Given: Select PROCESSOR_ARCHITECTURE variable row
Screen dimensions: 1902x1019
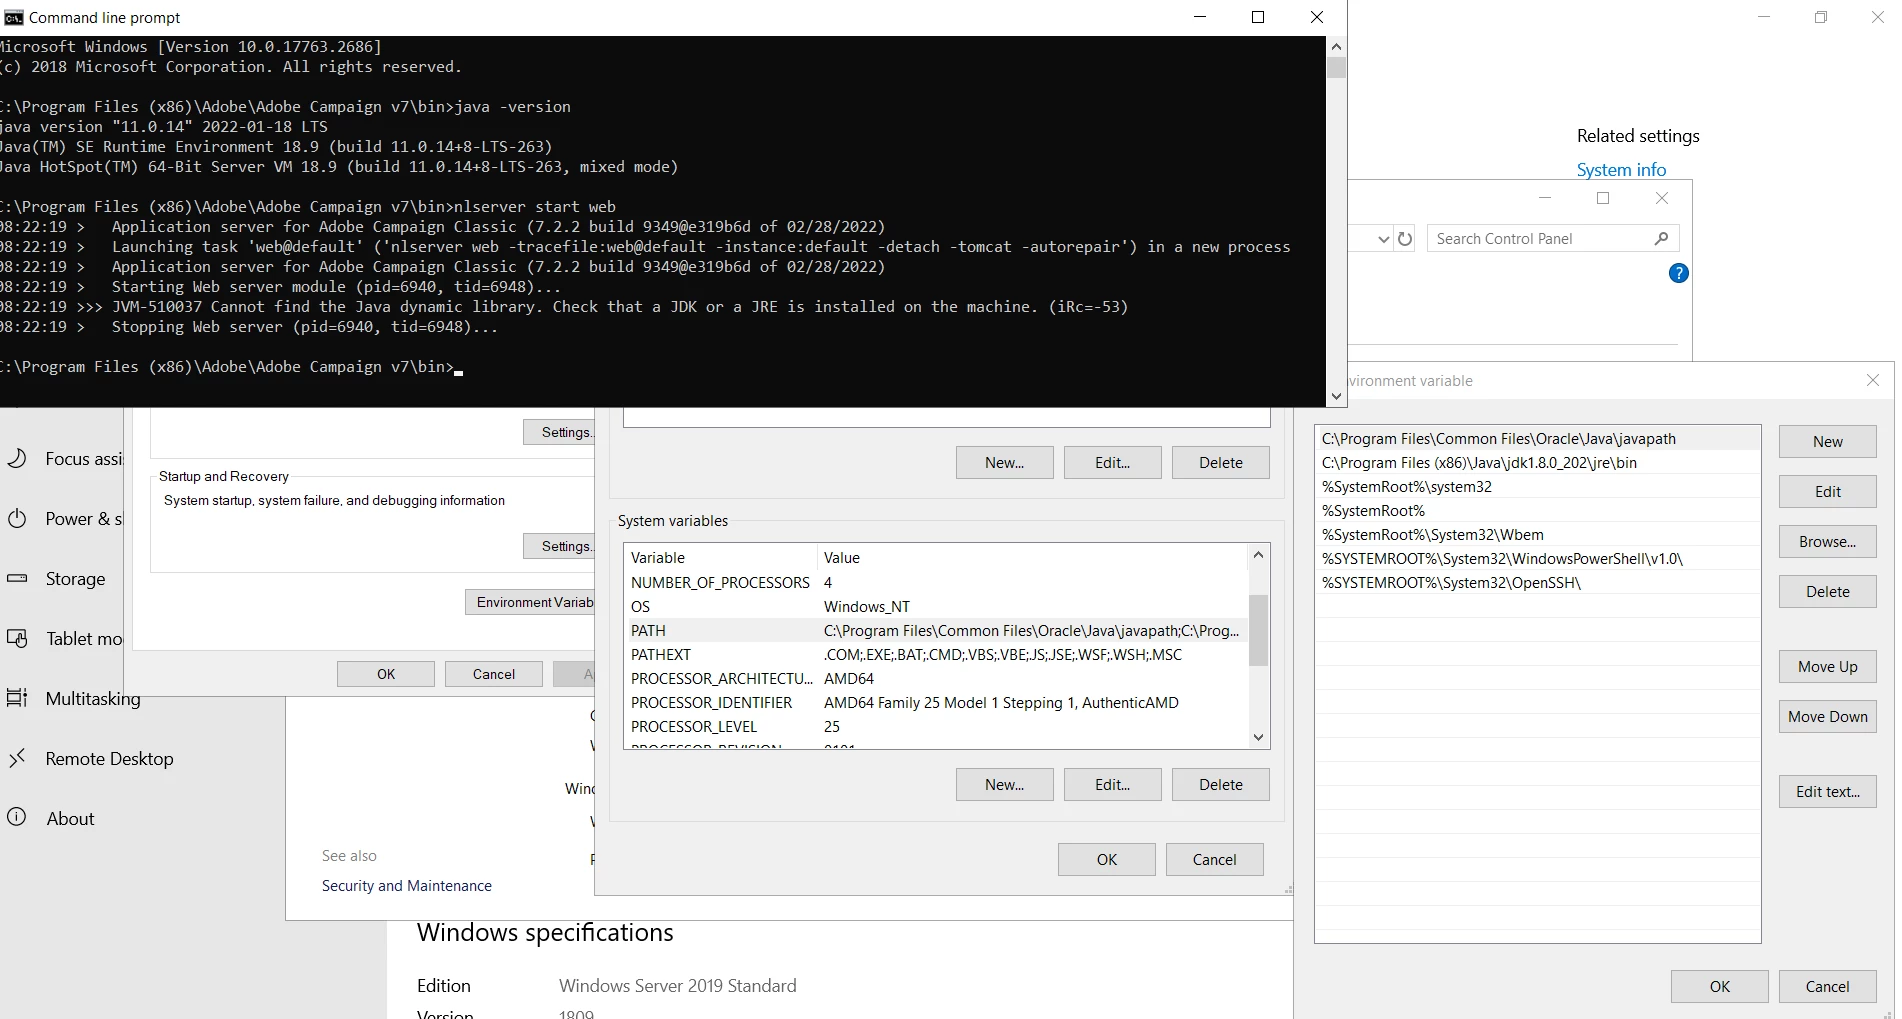Looking at the screenshot, I should coord(936,678).
